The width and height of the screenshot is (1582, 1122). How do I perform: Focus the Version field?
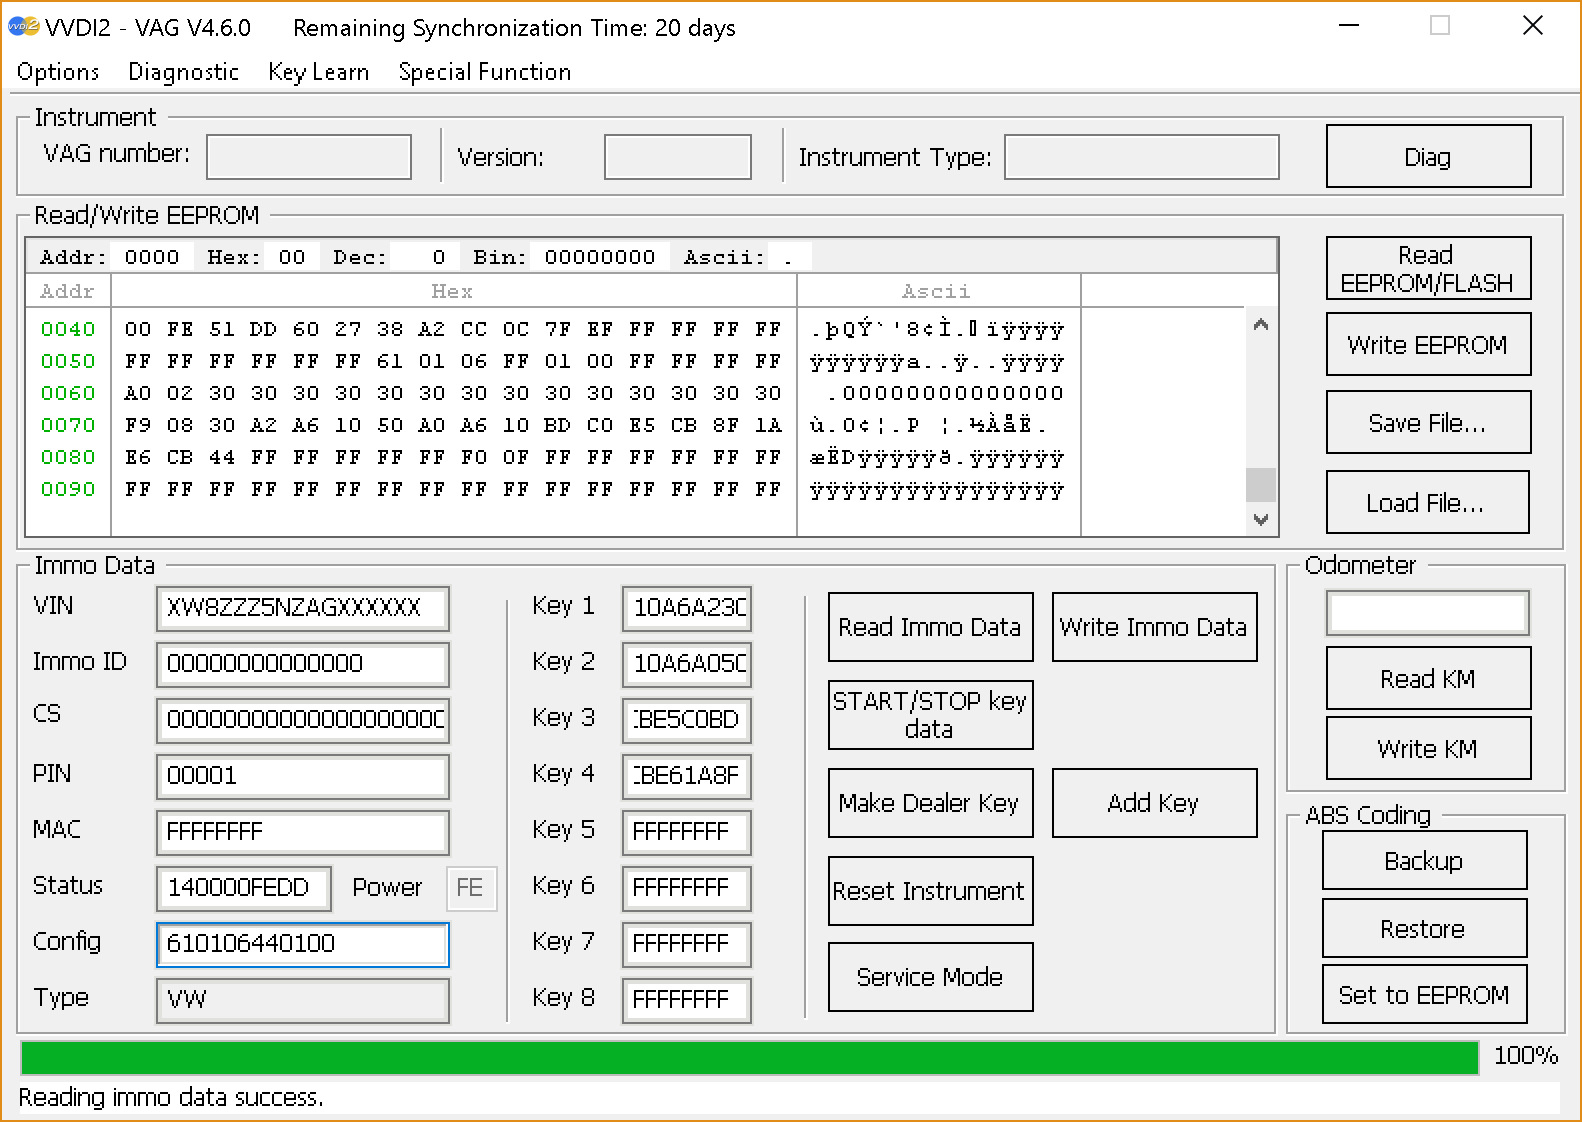[x=678, y=157]
